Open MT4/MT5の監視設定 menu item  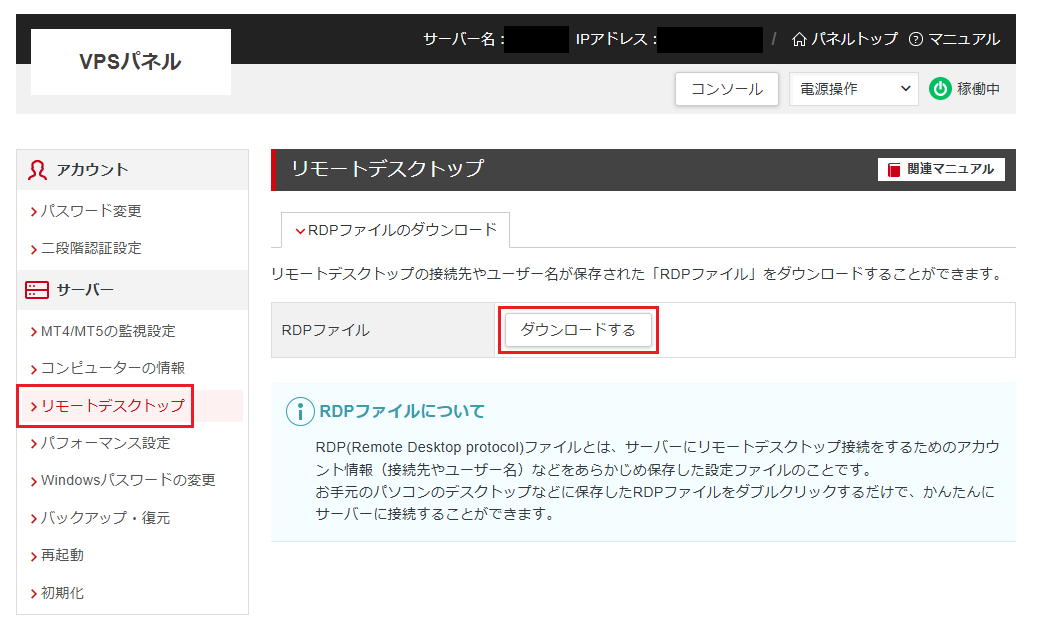[107, 331]
